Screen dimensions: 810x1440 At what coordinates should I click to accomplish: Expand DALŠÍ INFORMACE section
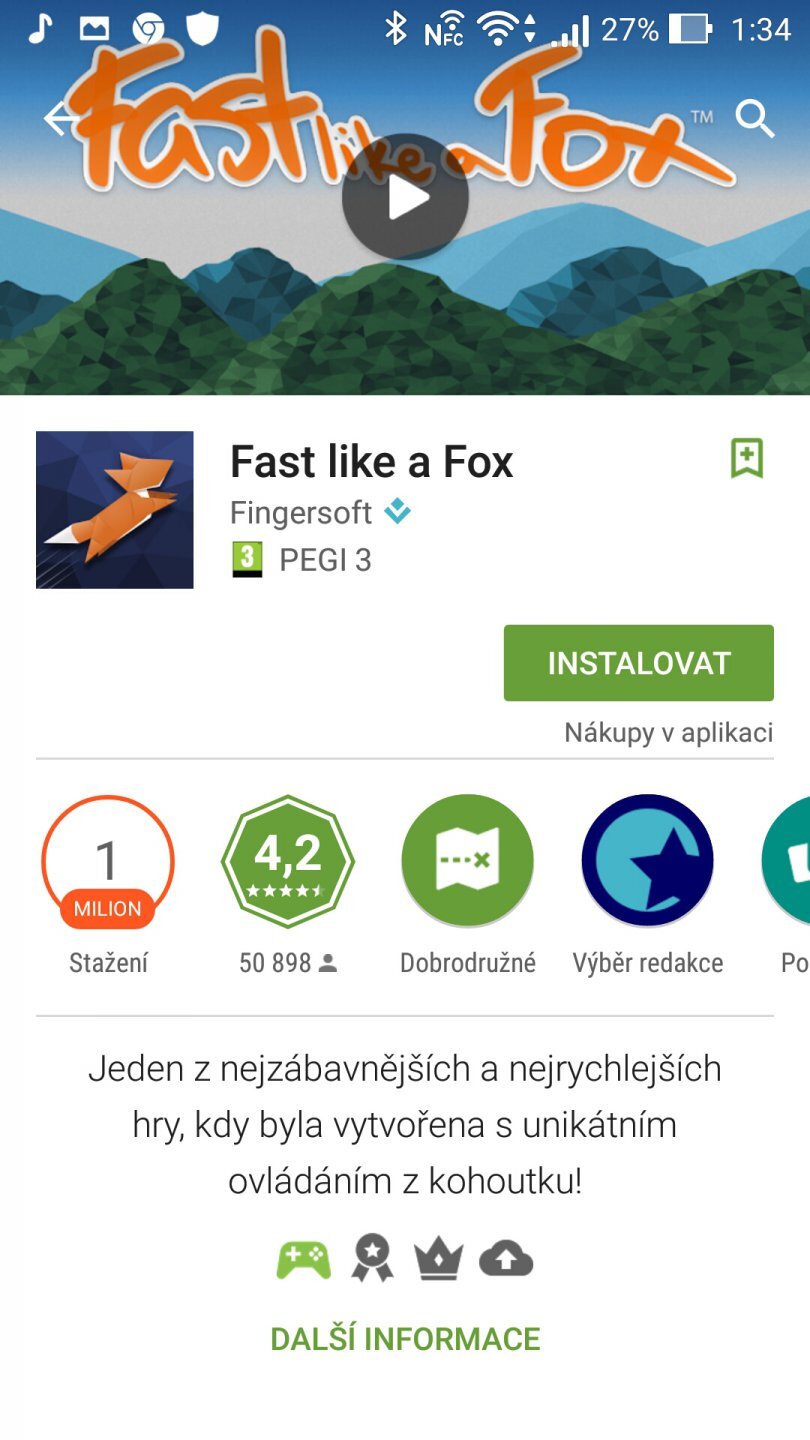pos(405,1339)
